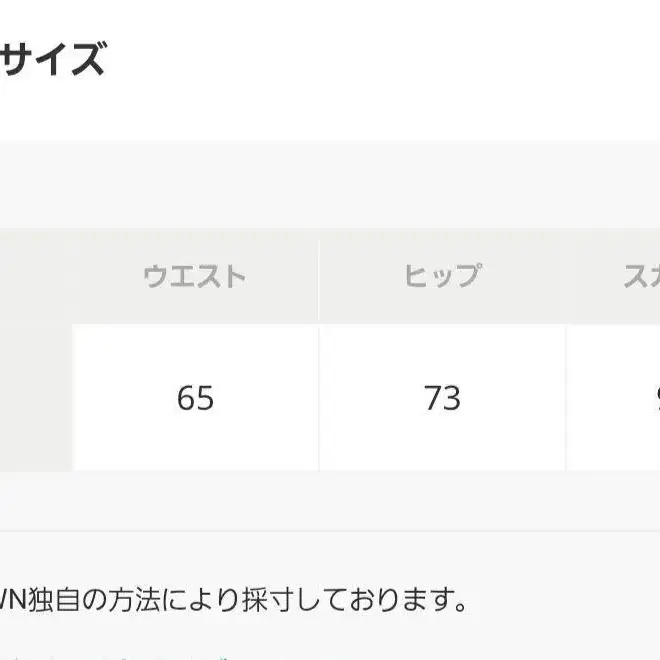Screen dimensions: 660x660
Task: Click the divider between 65 and 73 cells
Action: (x=319, y=398)
